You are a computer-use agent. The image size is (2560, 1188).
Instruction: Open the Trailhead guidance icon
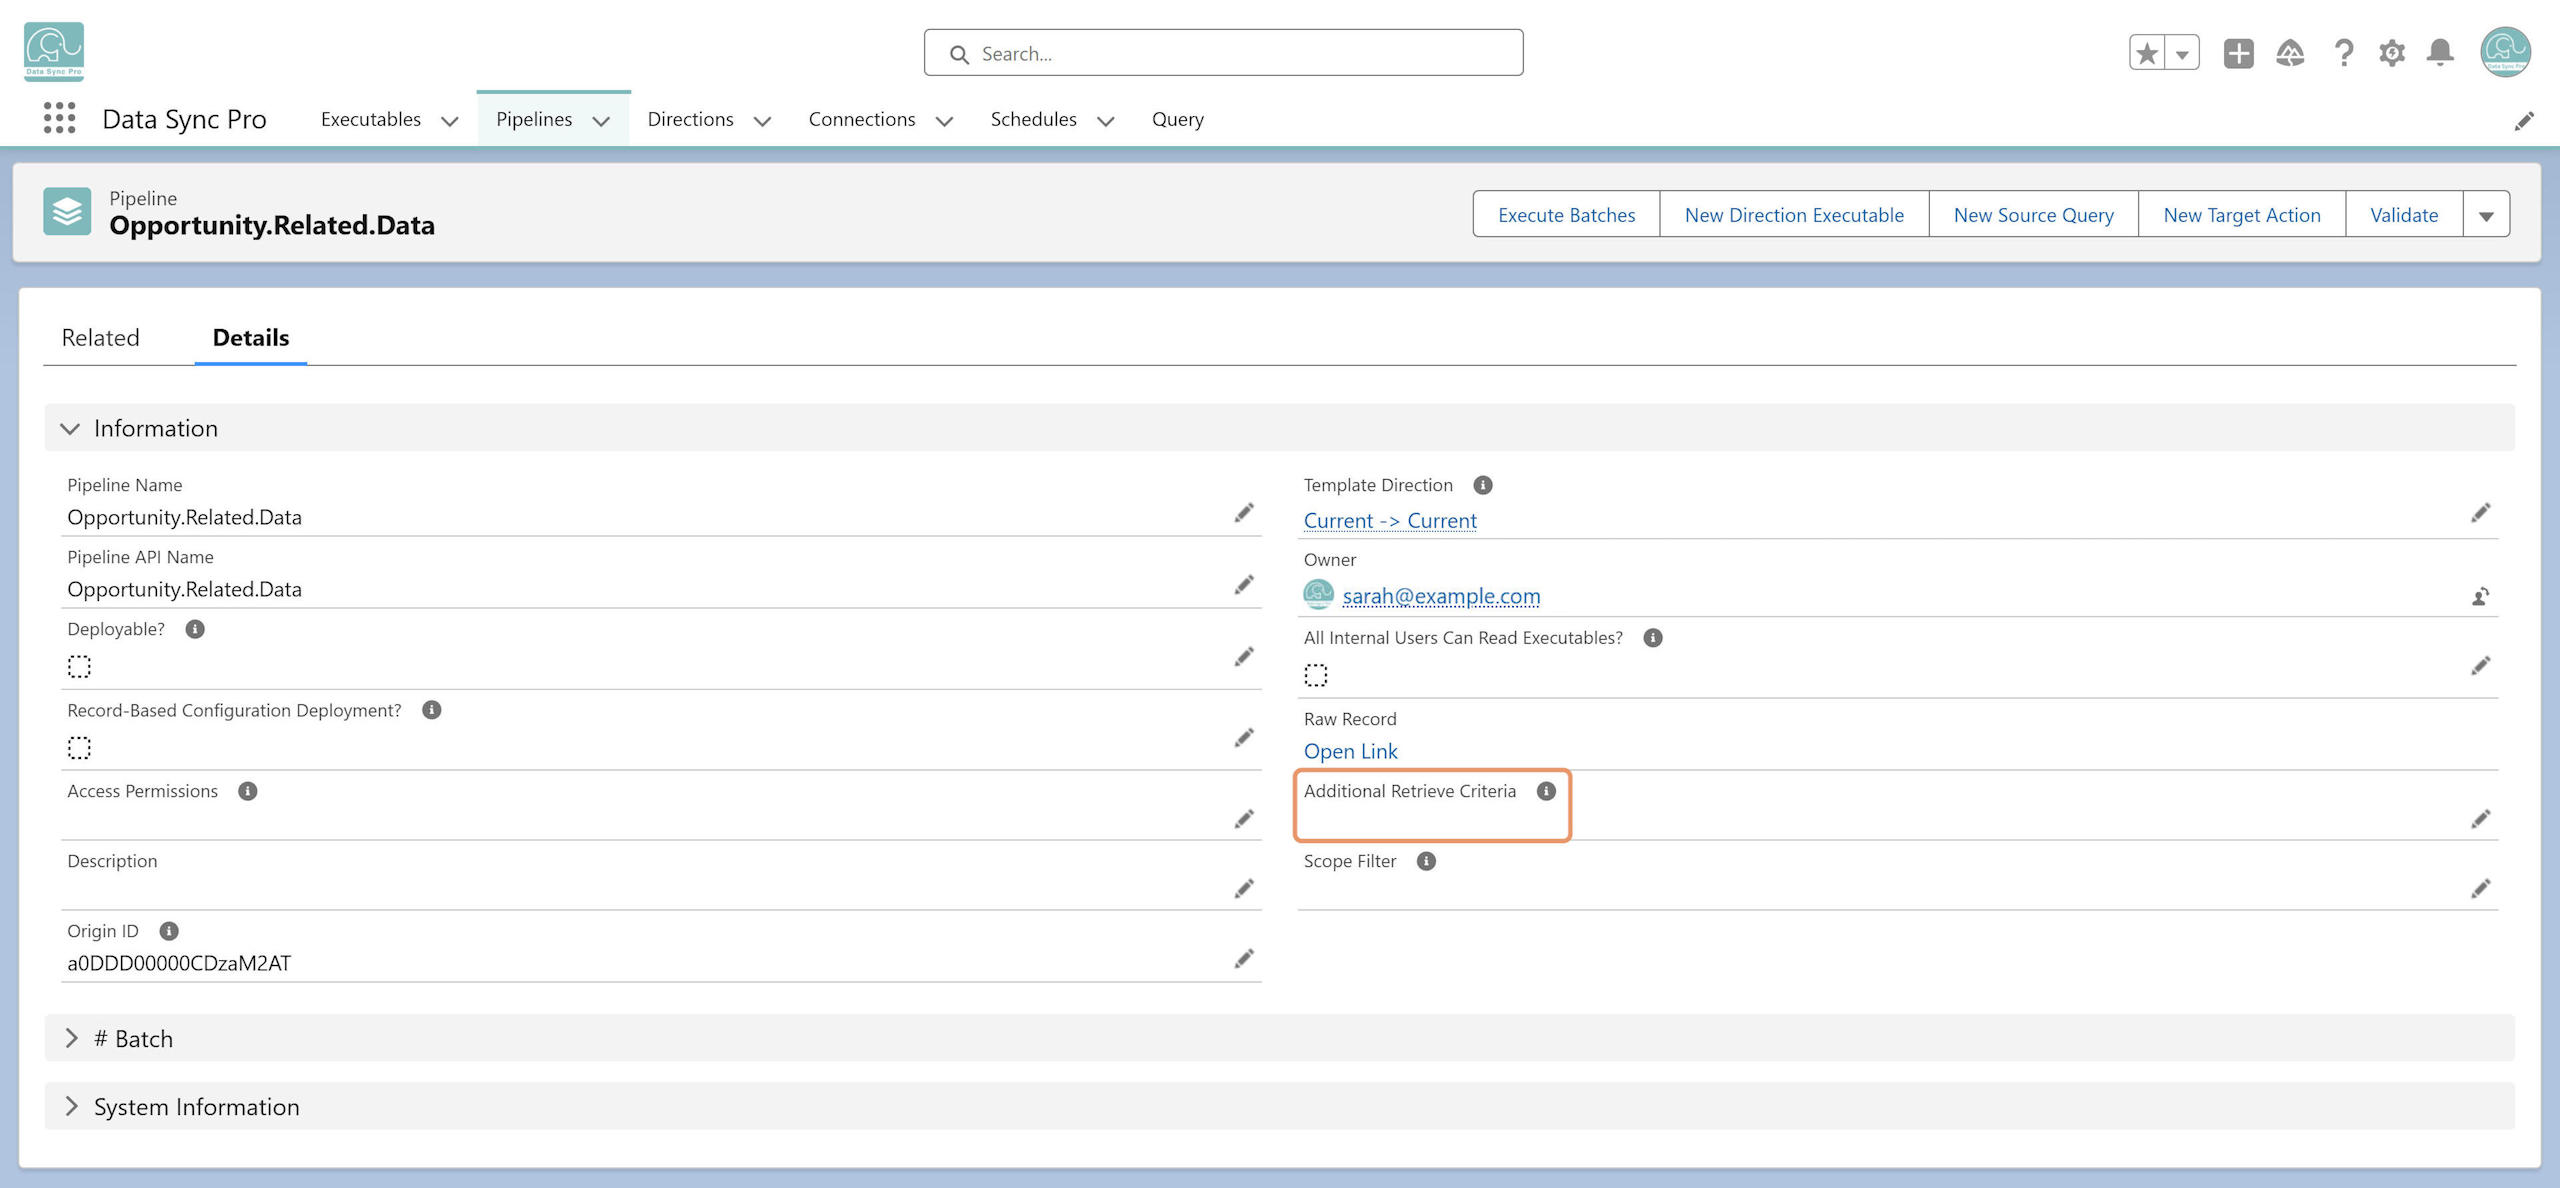[2290, 53]
